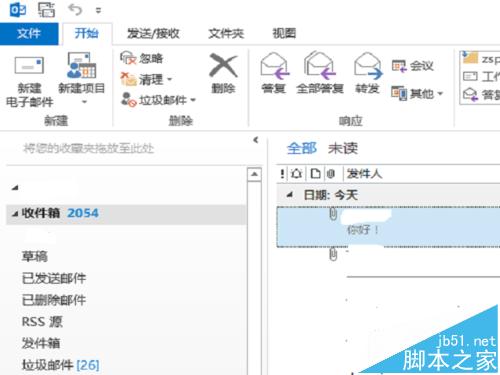Viewport: 500px width, 375px height.
Task: Sort messages by 发件人 column
Action: point(364,173)
